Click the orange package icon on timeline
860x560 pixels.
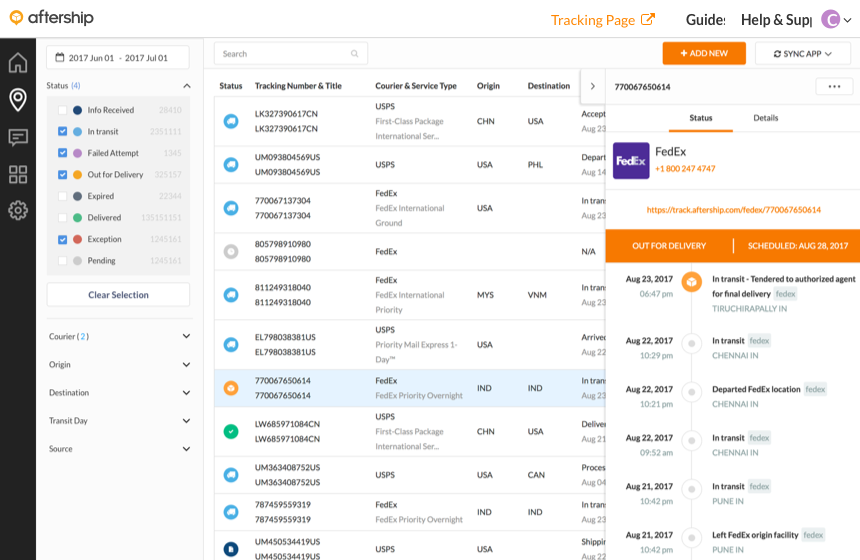692,282
